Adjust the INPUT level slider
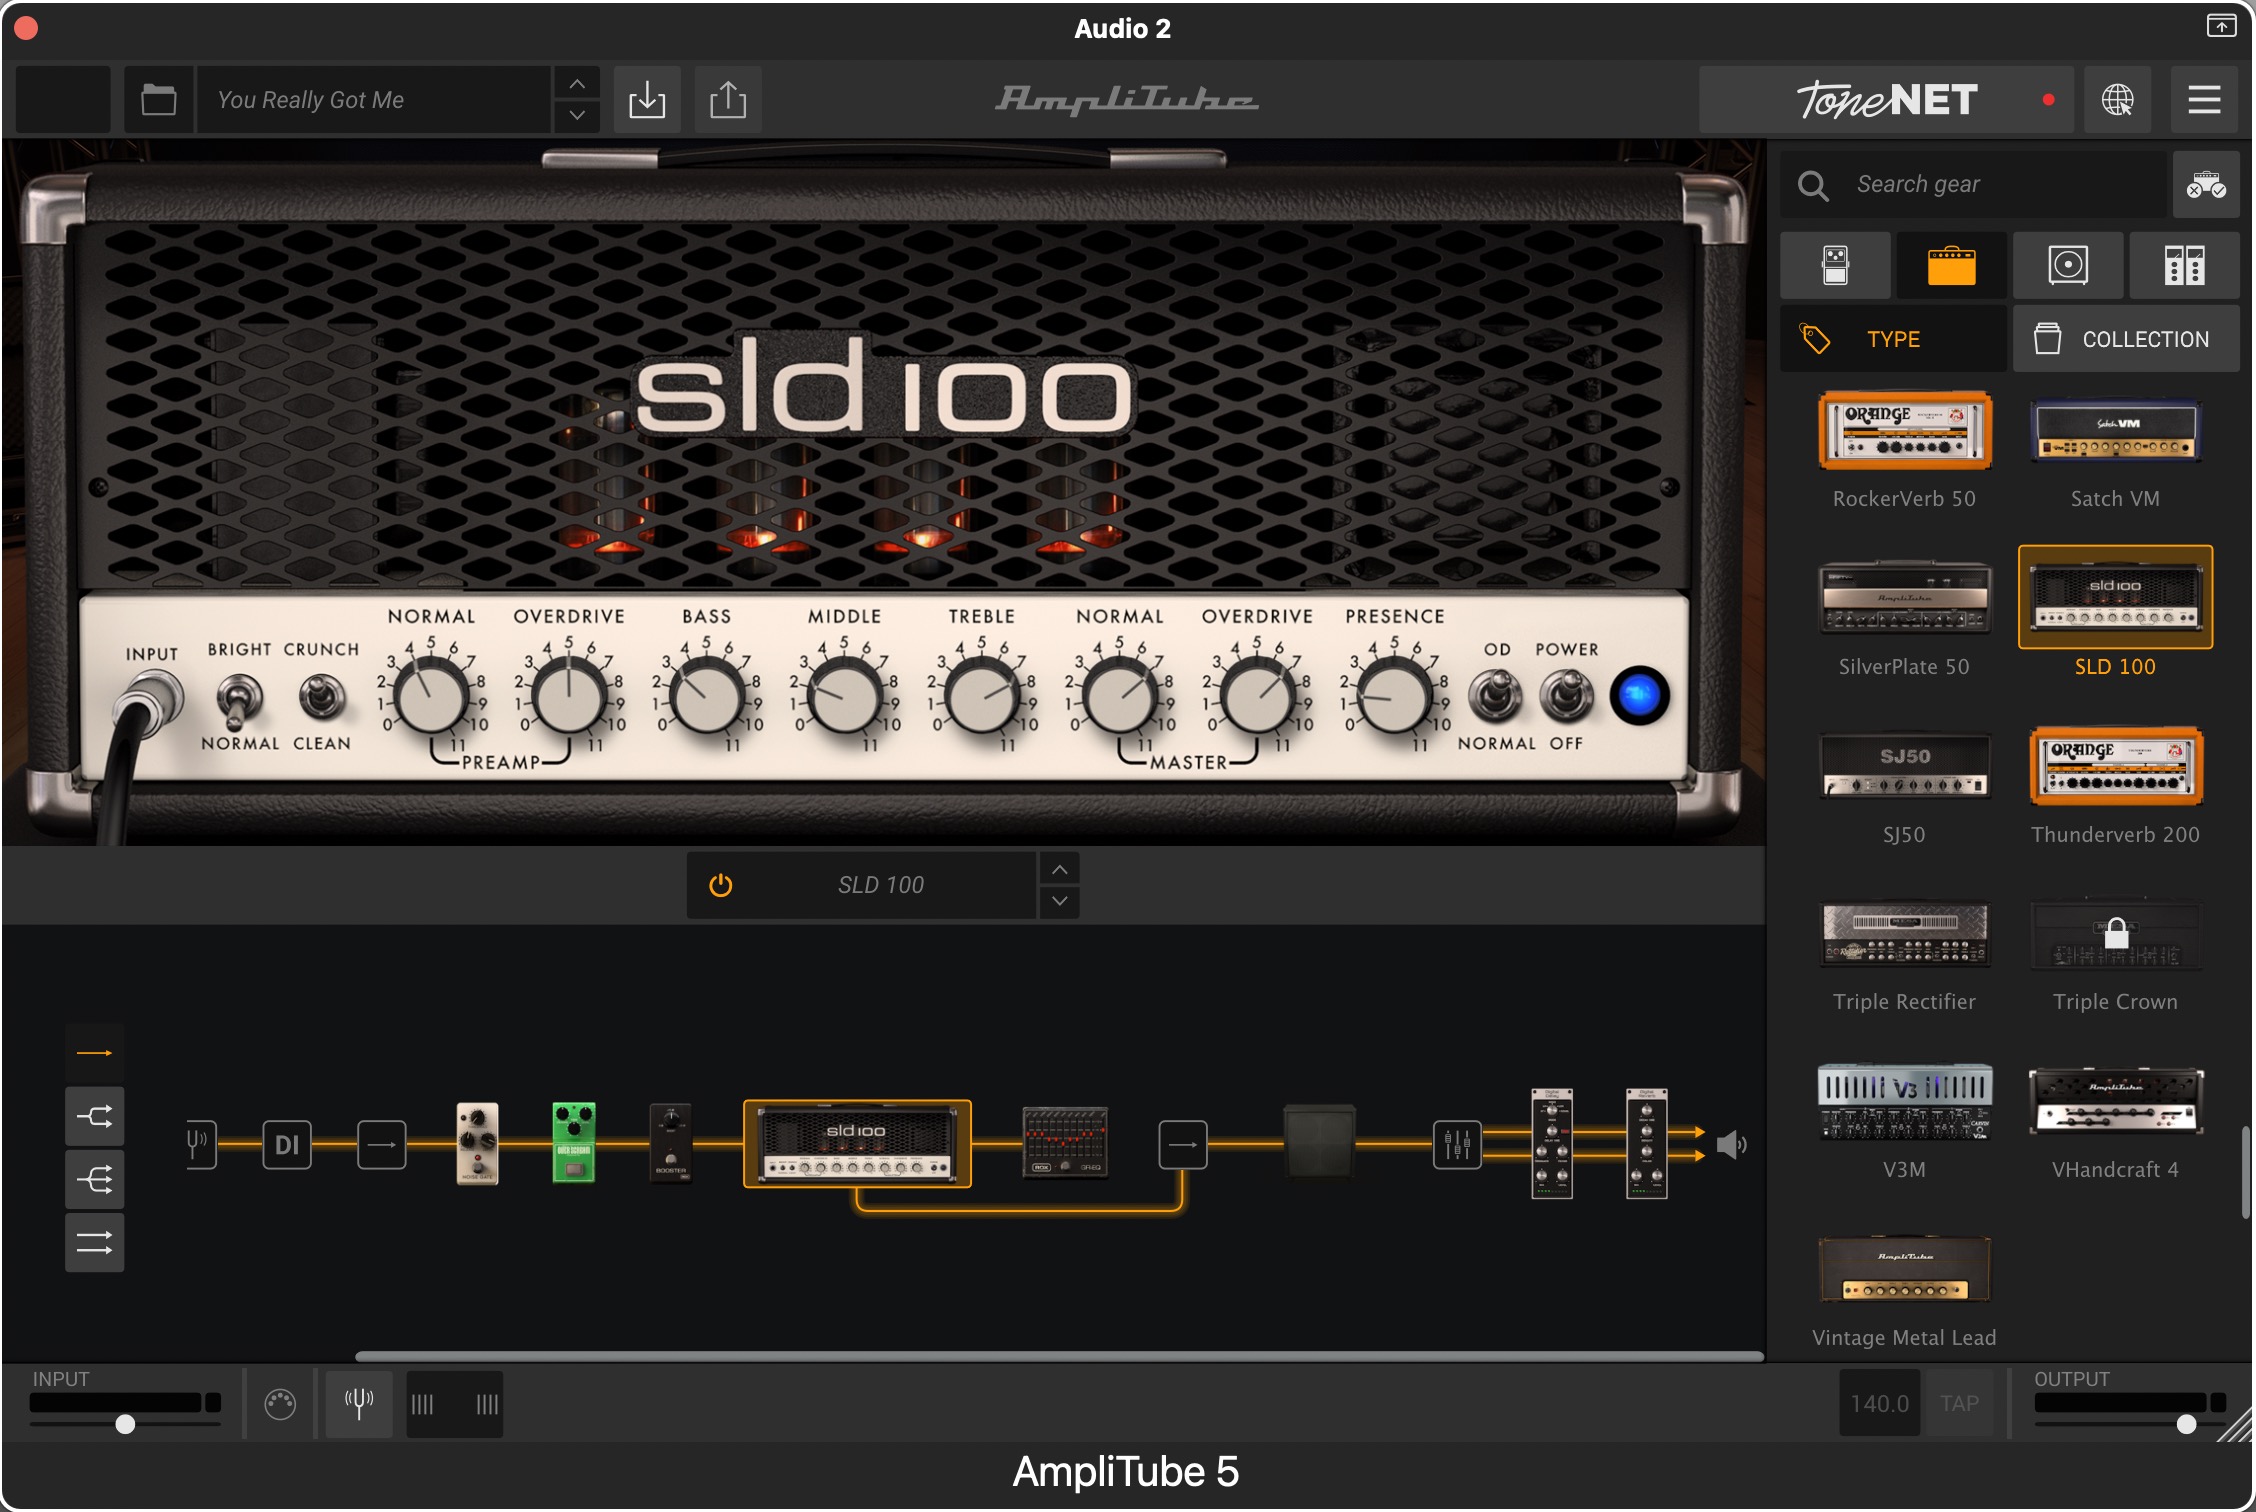This screenshot has width=2256, height=1512. click(x=125, y=1424)
